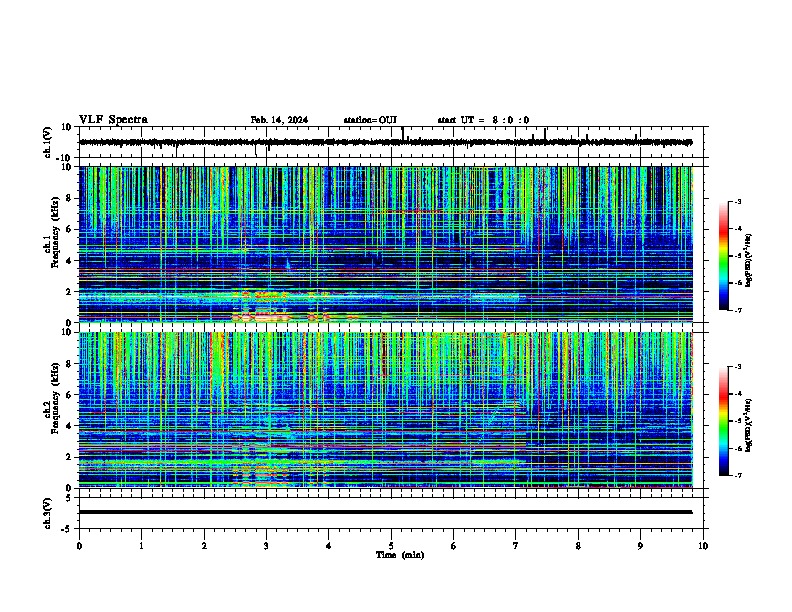792x612 pixels.
Task: Click tick label "6" on the time axis
Action: click(454, 546)
